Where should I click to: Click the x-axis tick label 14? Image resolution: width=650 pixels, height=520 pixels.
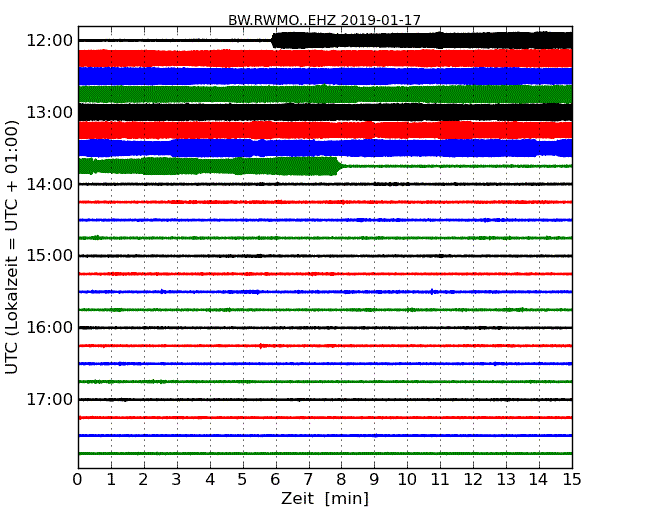[538, 480]
